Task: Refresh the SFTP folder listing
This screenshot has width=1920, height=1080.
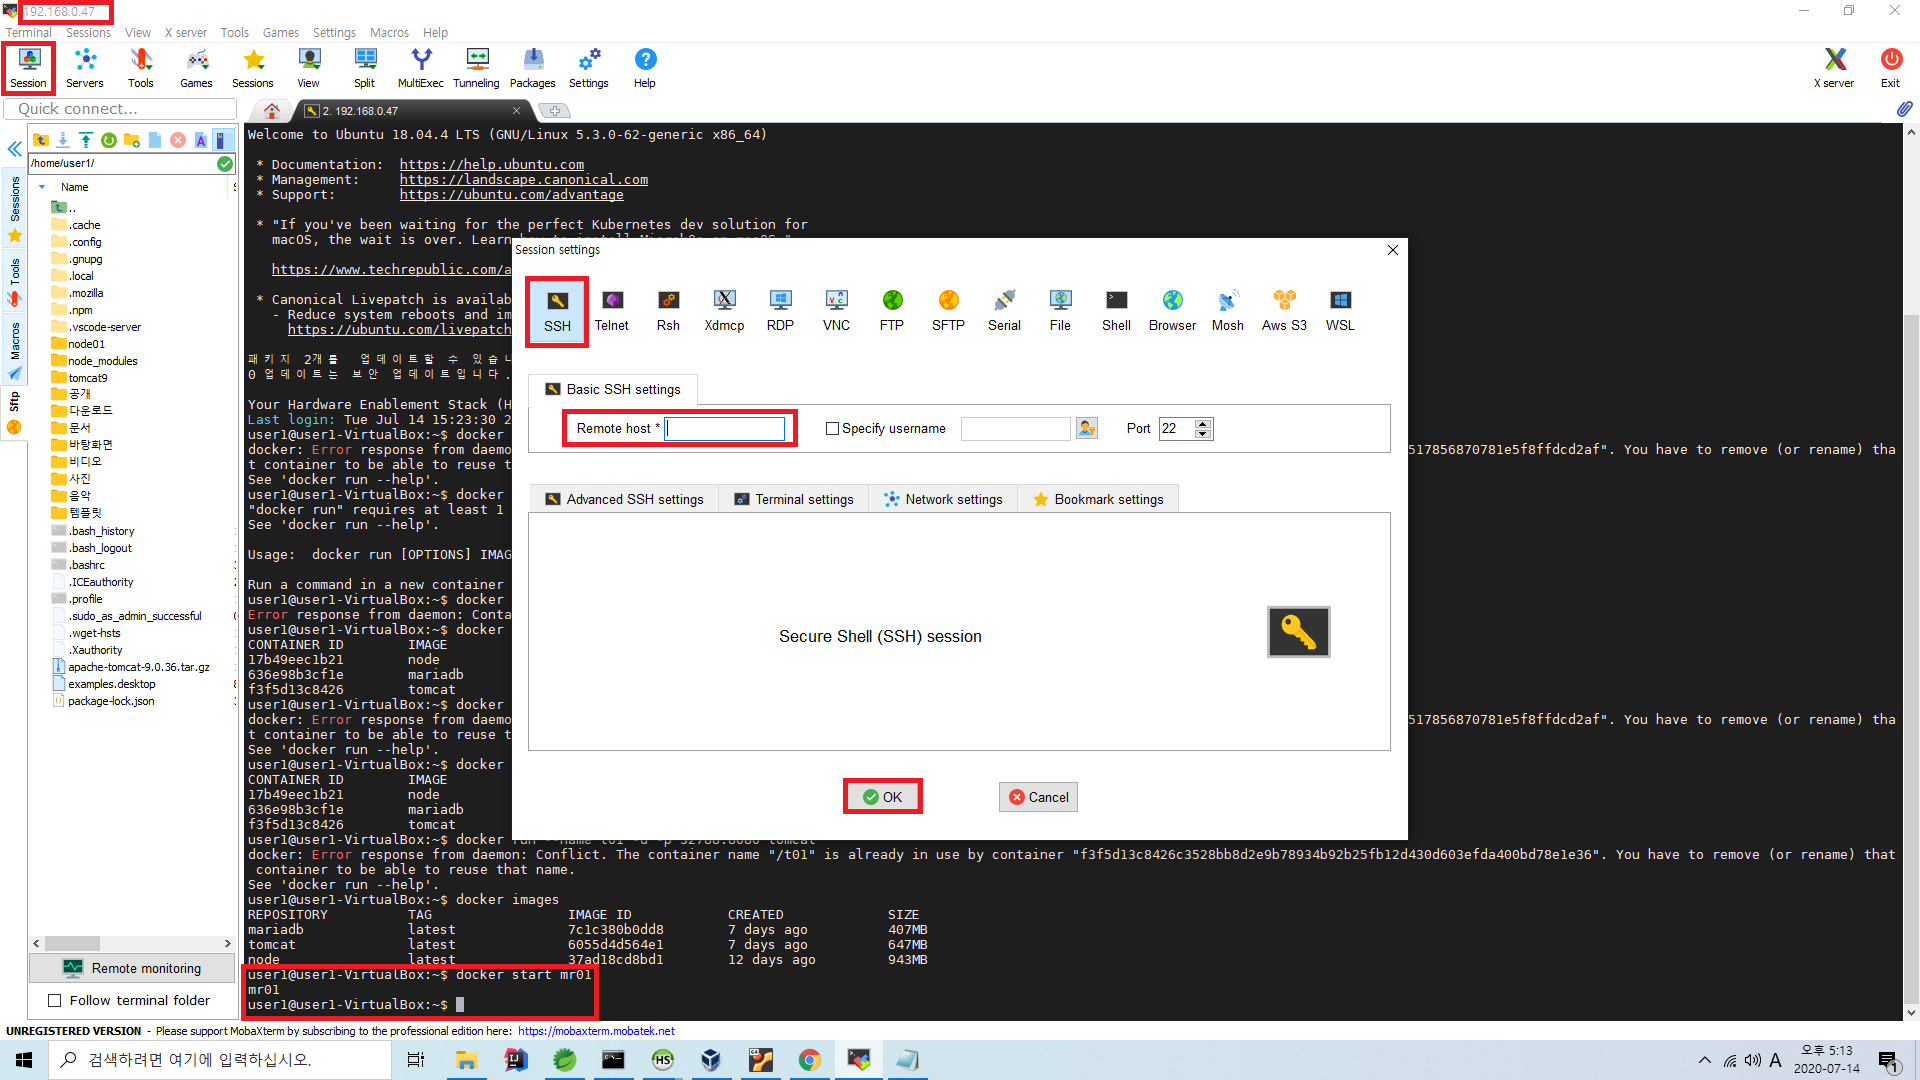Action: pos(109,140)
